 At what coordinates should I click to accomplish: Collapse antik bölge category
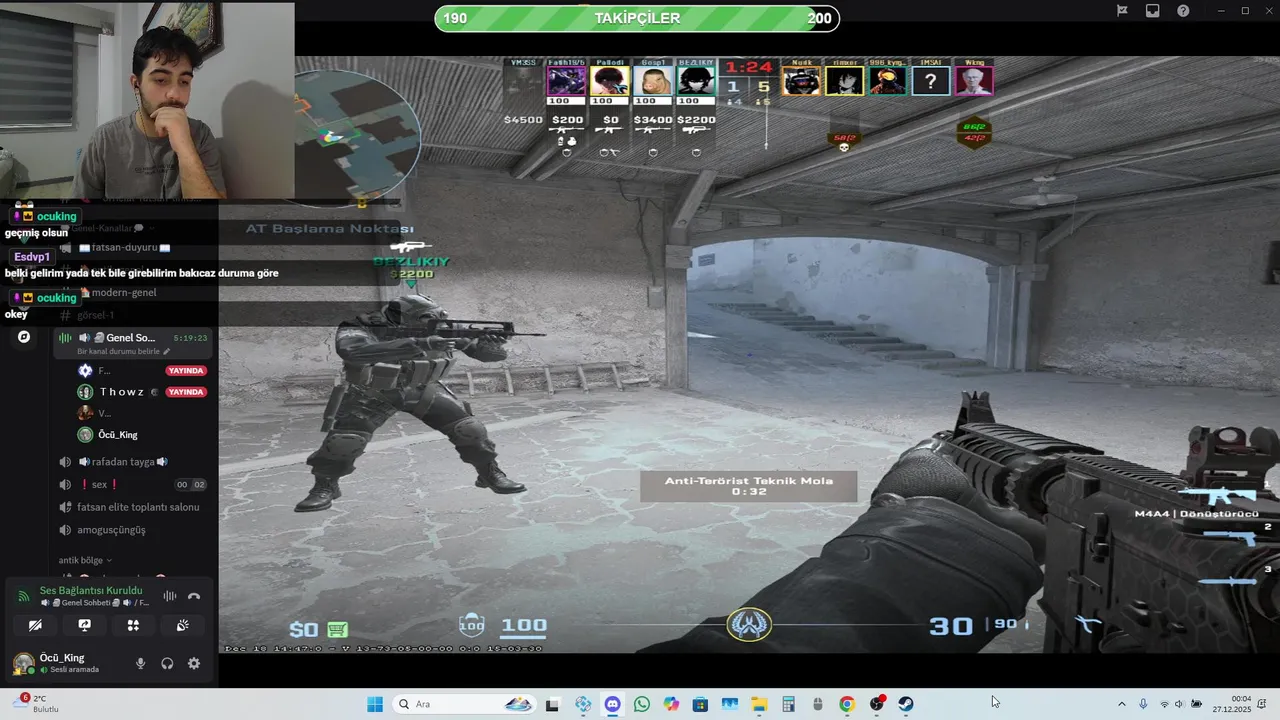85,560
